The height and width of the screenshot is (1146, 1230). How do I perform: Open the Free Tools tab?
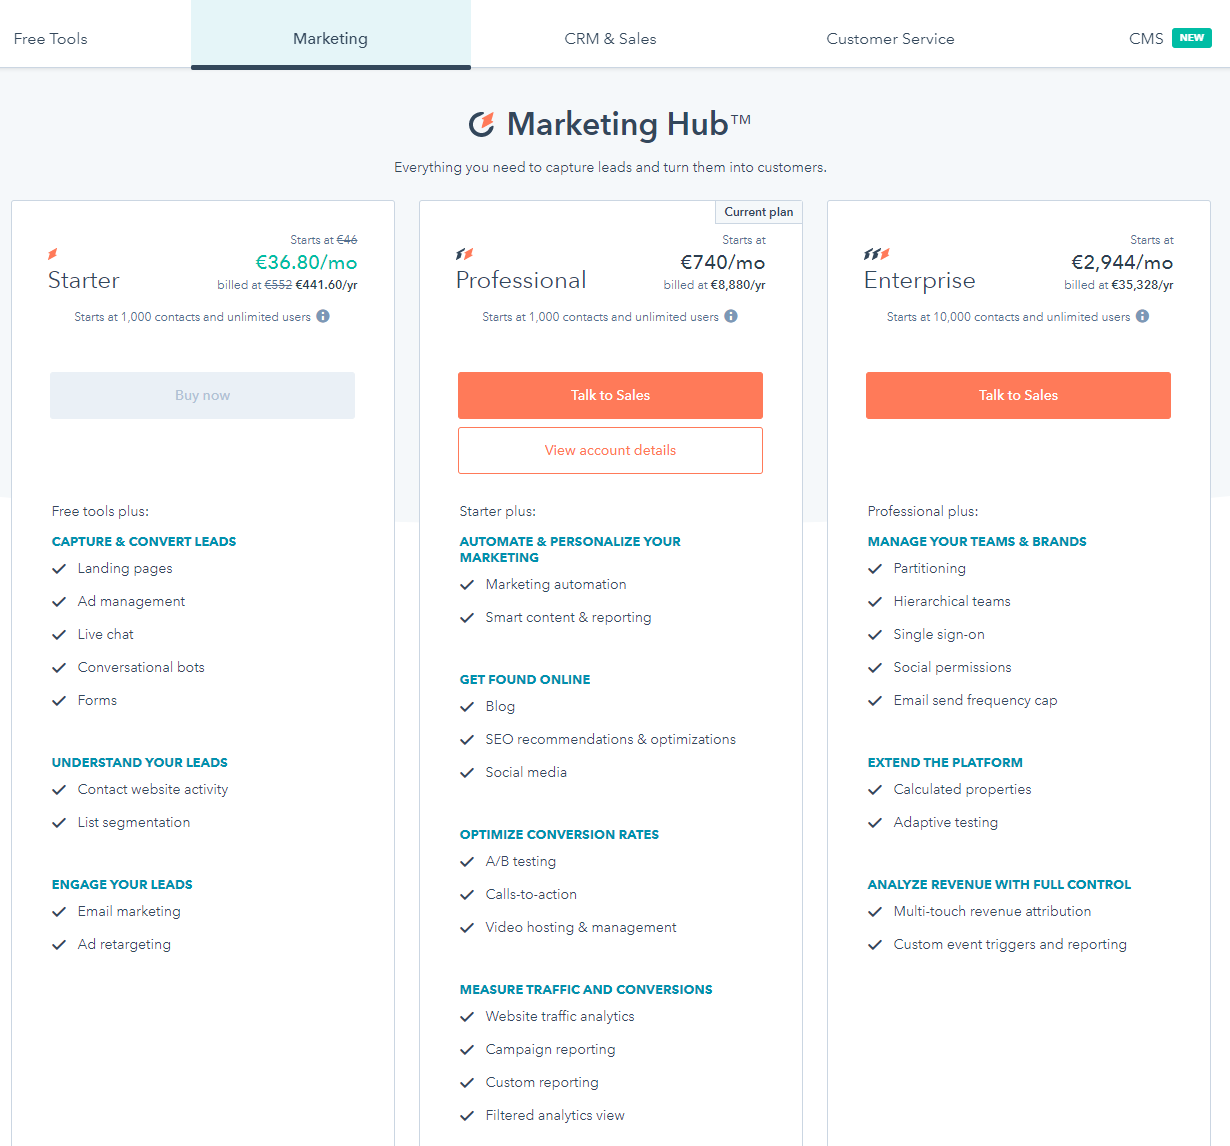pos(51,38)
